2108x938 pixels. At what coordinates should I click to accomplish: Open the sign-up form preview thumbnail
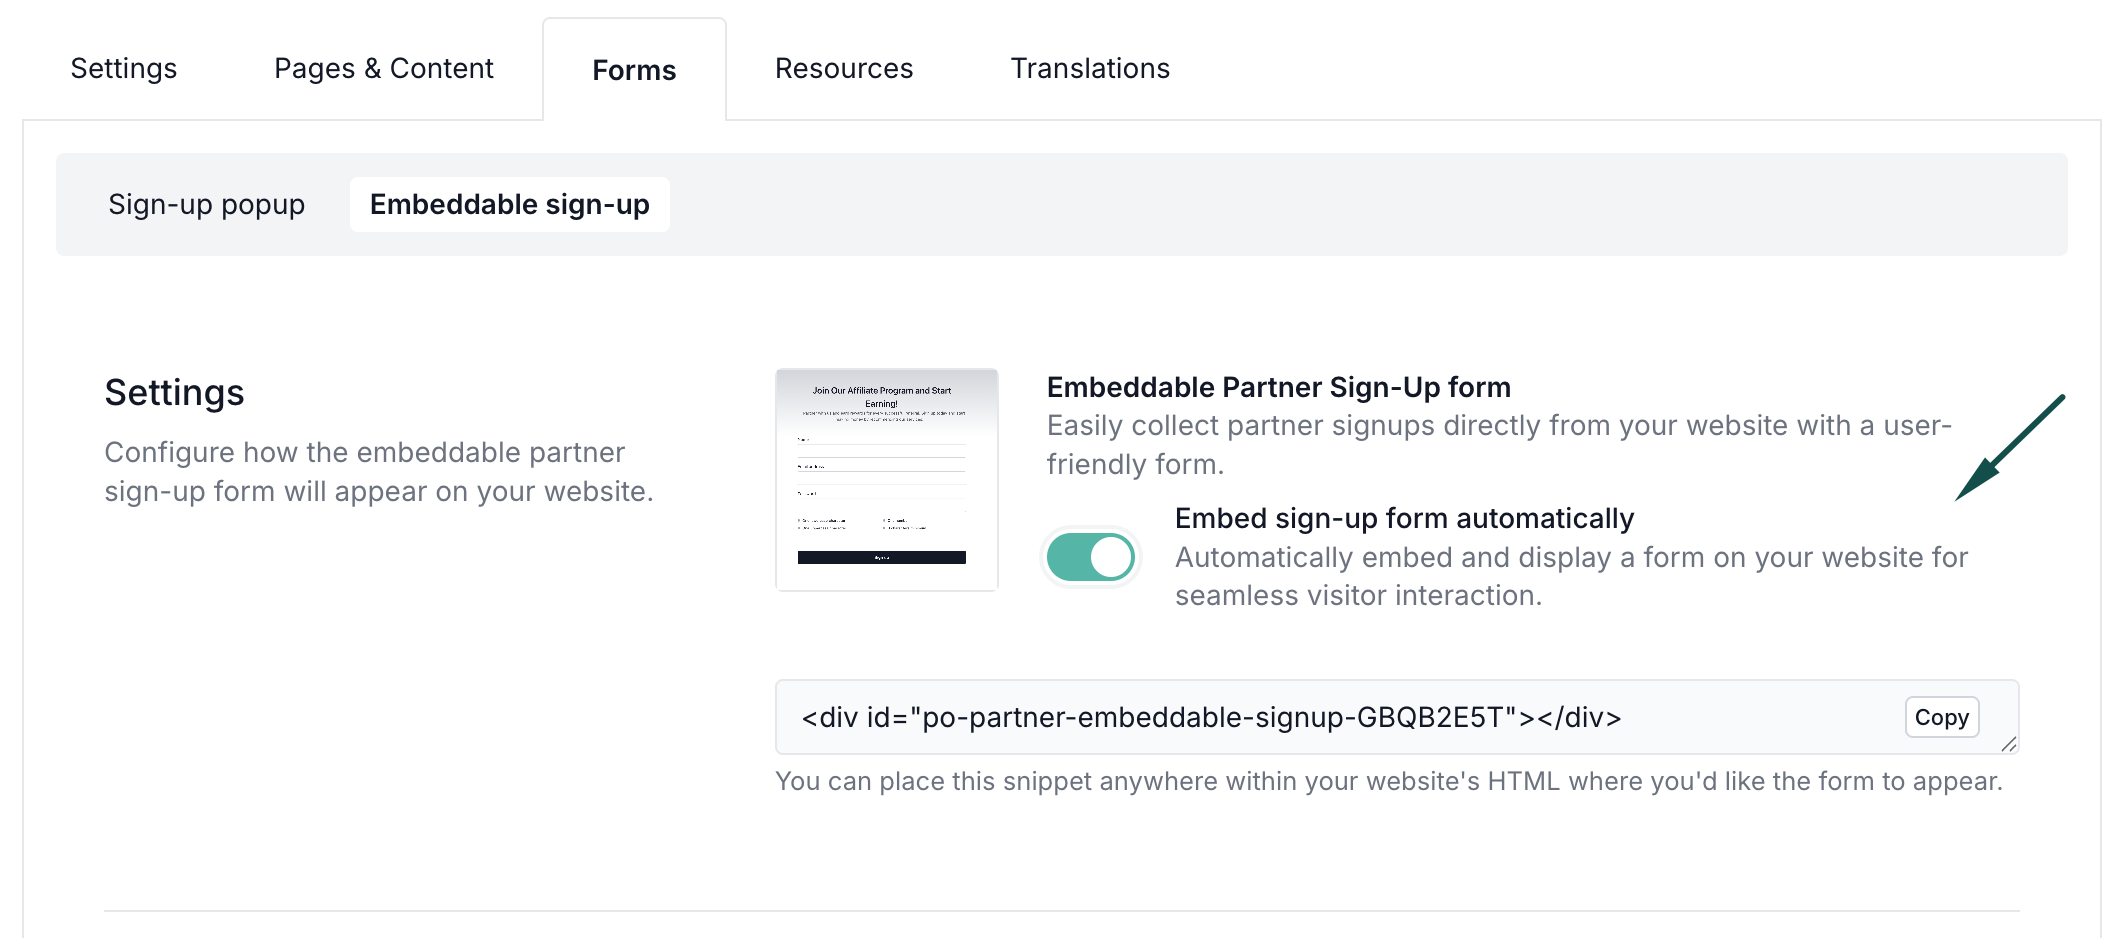(886, 479)
